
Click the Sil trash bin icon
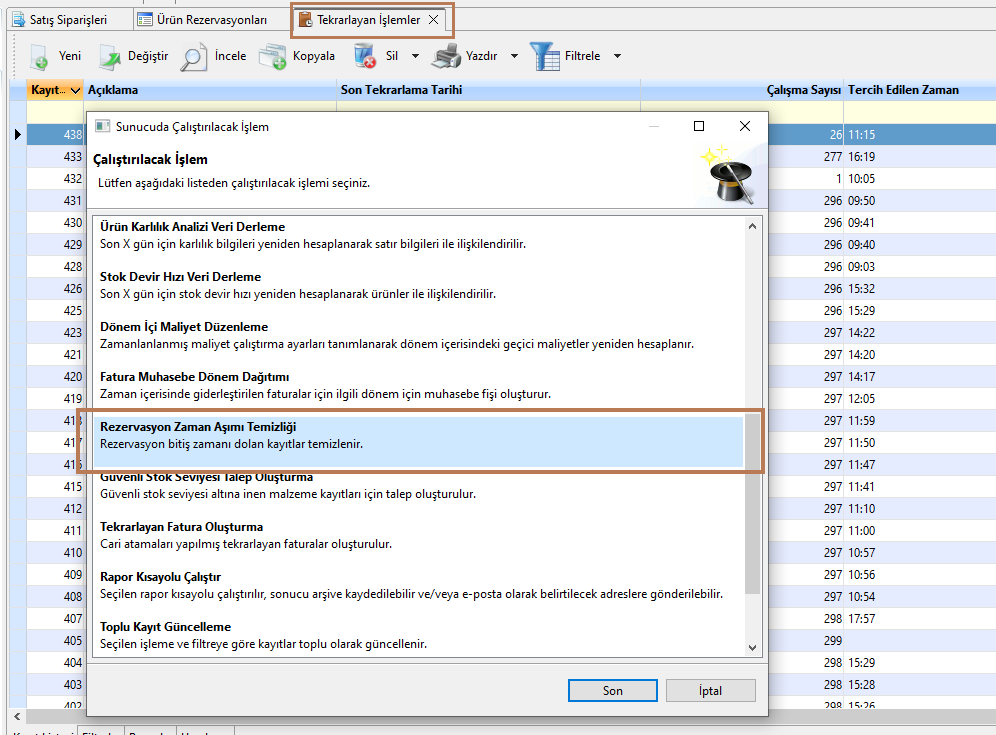364,57
